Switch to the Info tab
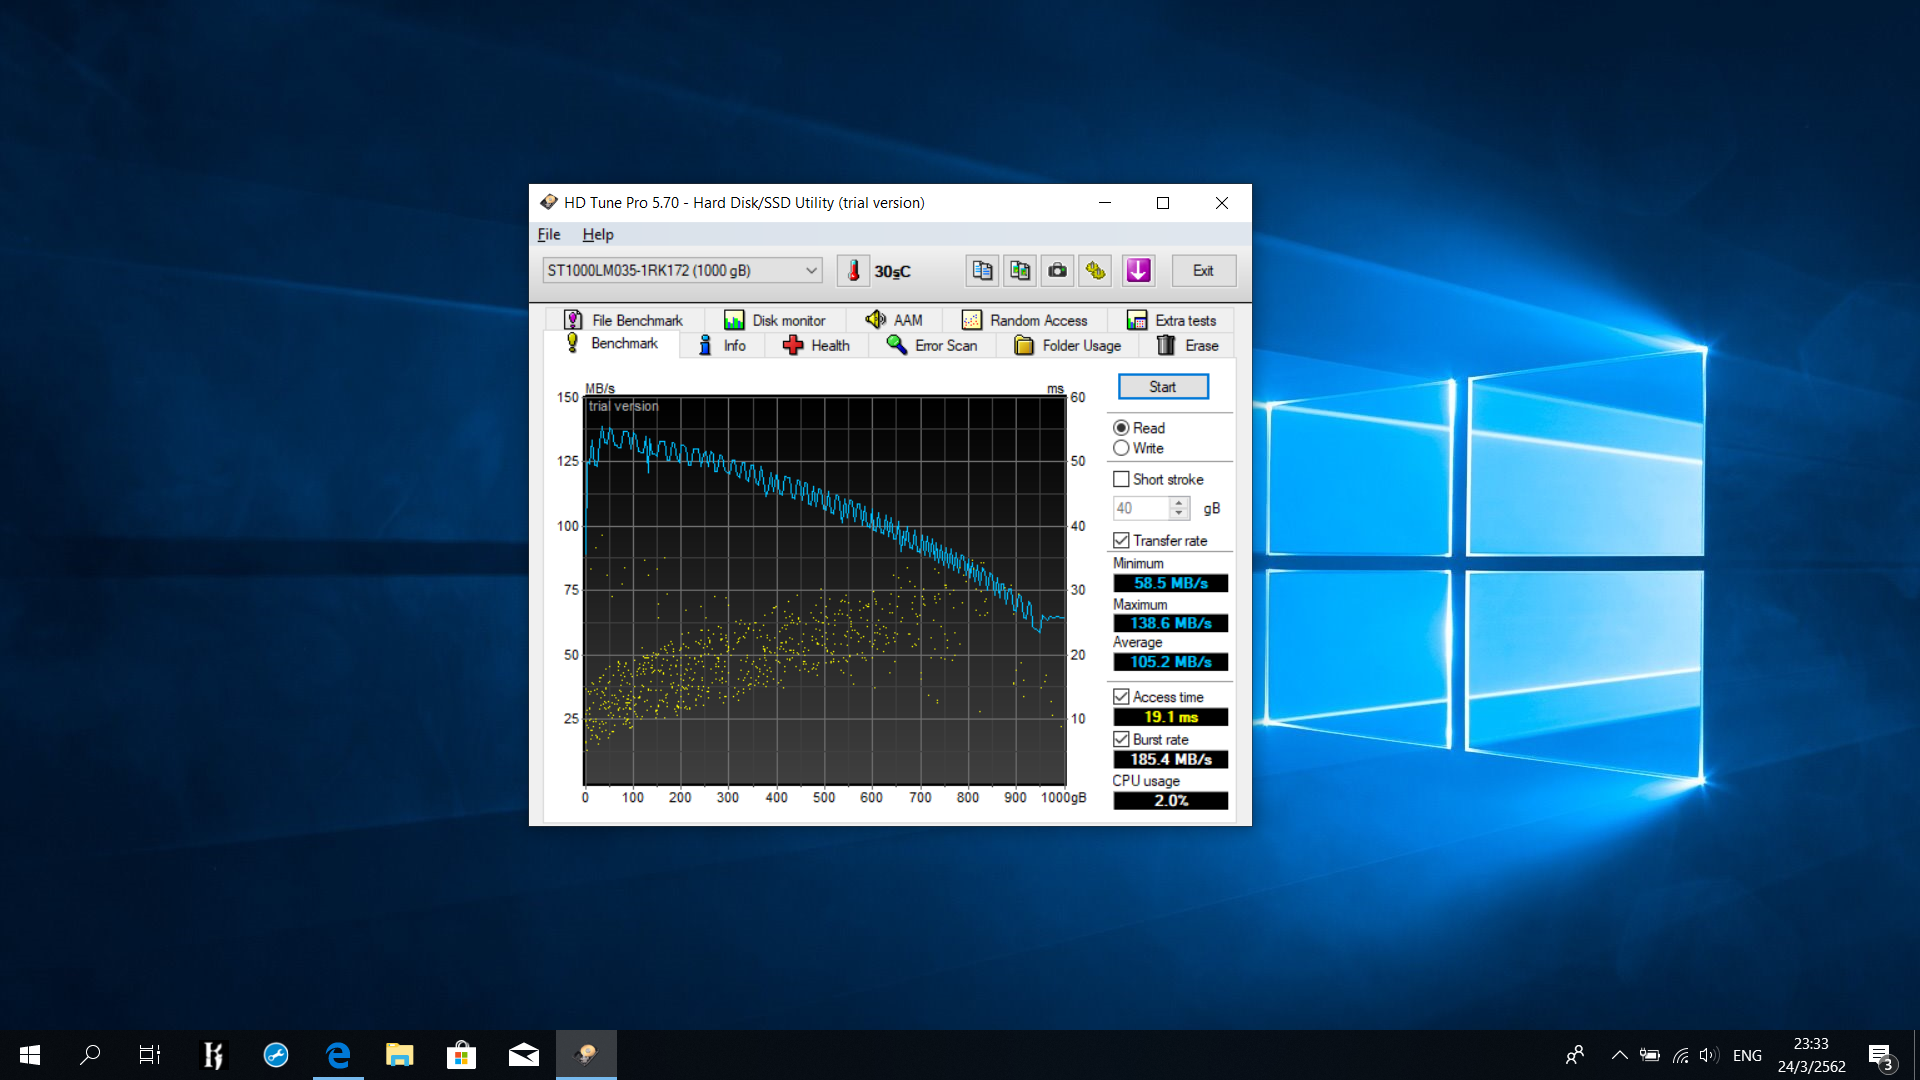This screenshot has width=1920, height=1080. (x=722, y=346)
